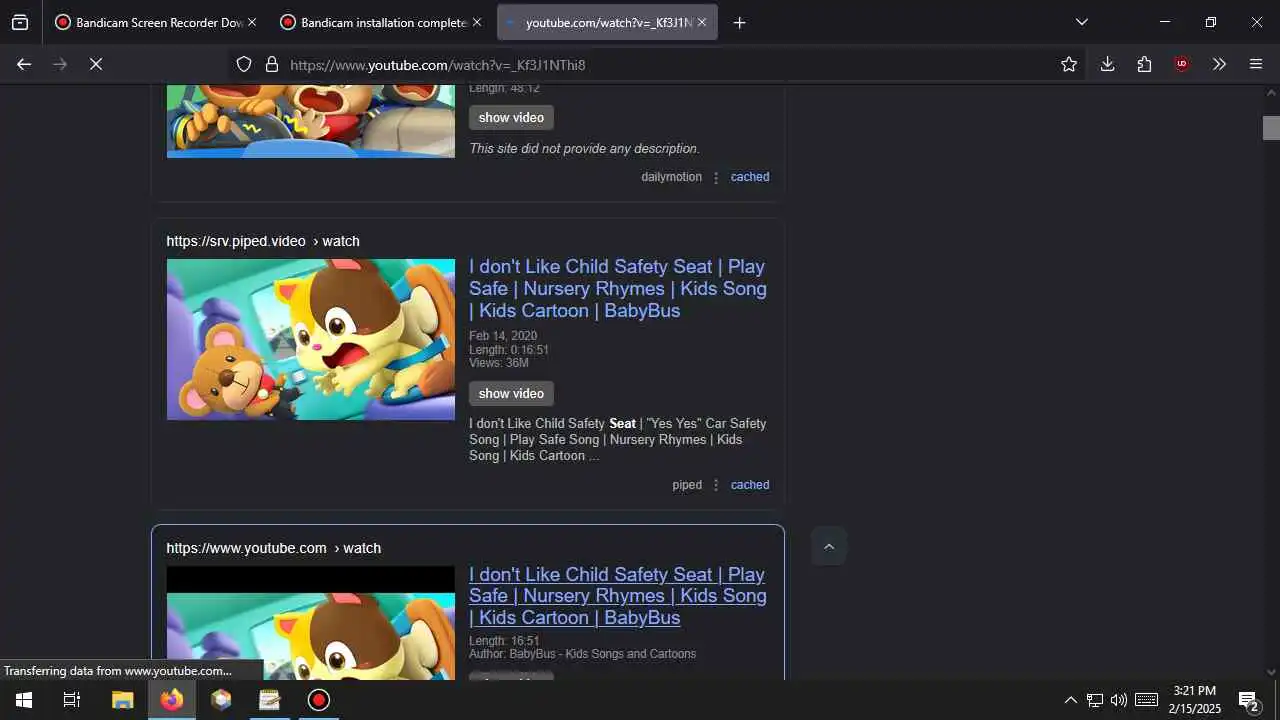1280x720 pixels.
Task: Open tracking protection shield icon
Action: tap(244, 64)
